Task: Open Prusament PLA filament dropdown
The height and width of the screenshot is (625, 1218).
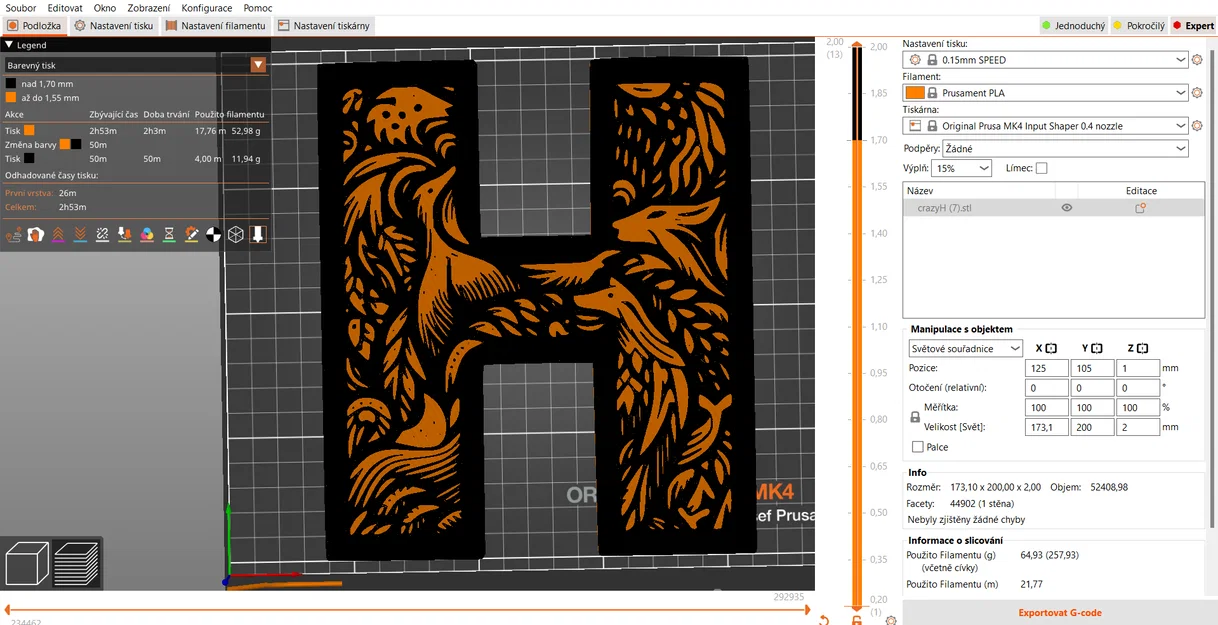Action: pyautogui.click(x=1046, y=93)
